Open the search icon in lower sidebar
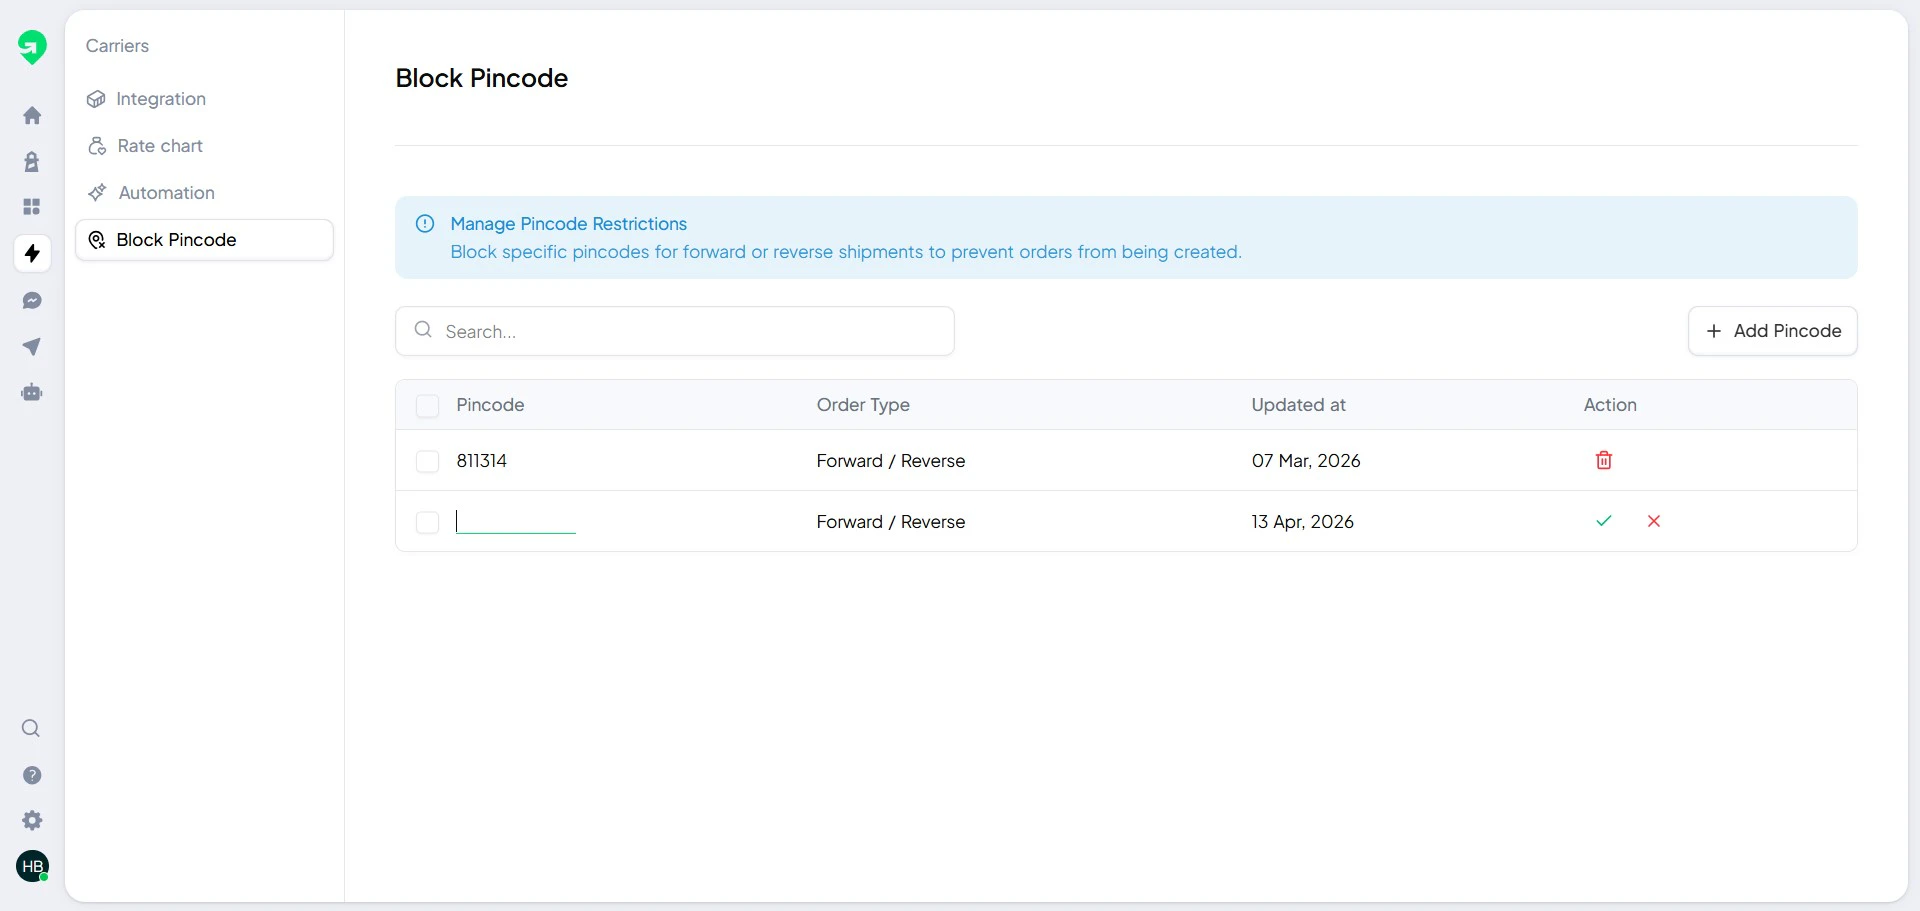1920x911 pixels. [x=31, y=729]
